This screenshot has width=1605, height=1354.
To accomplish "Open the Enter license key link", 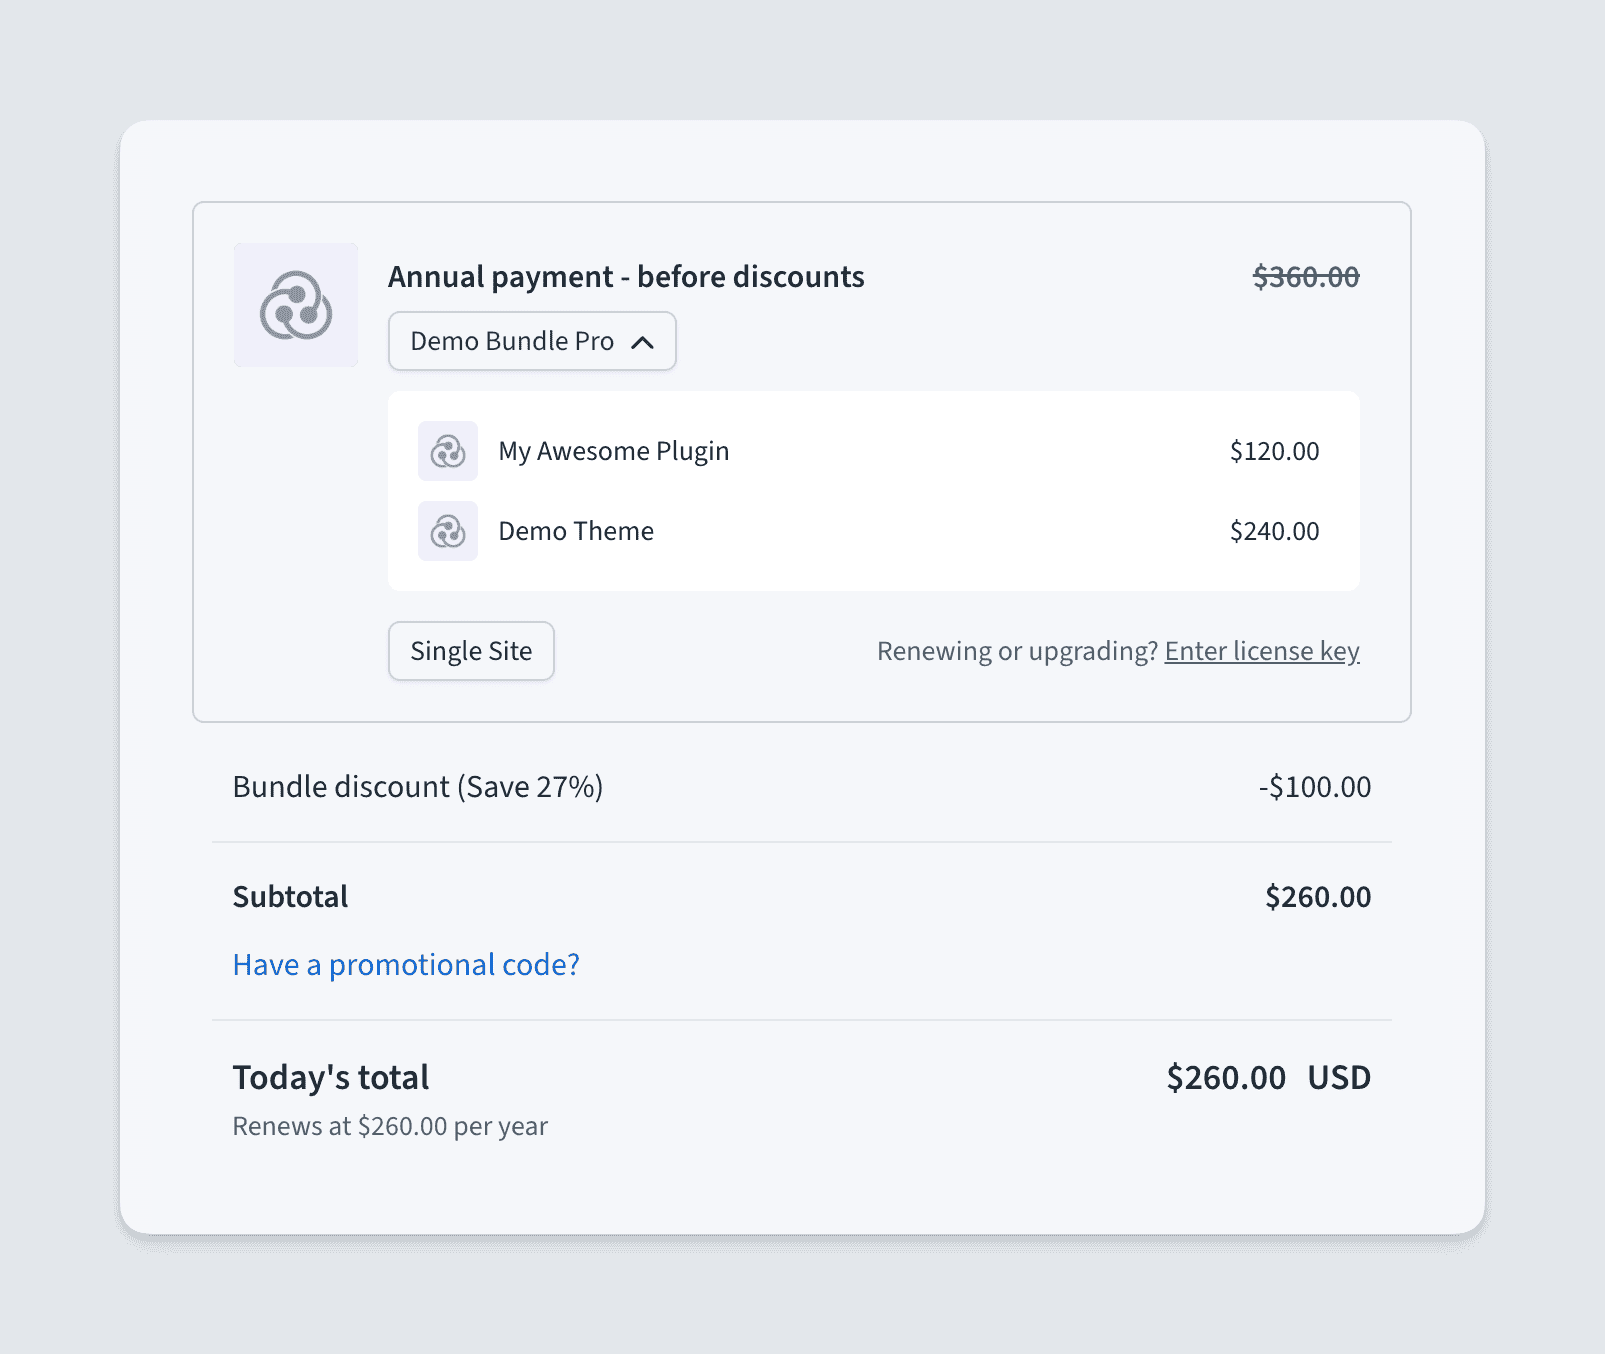I will pyautogui.click(x=1262, y=651).
